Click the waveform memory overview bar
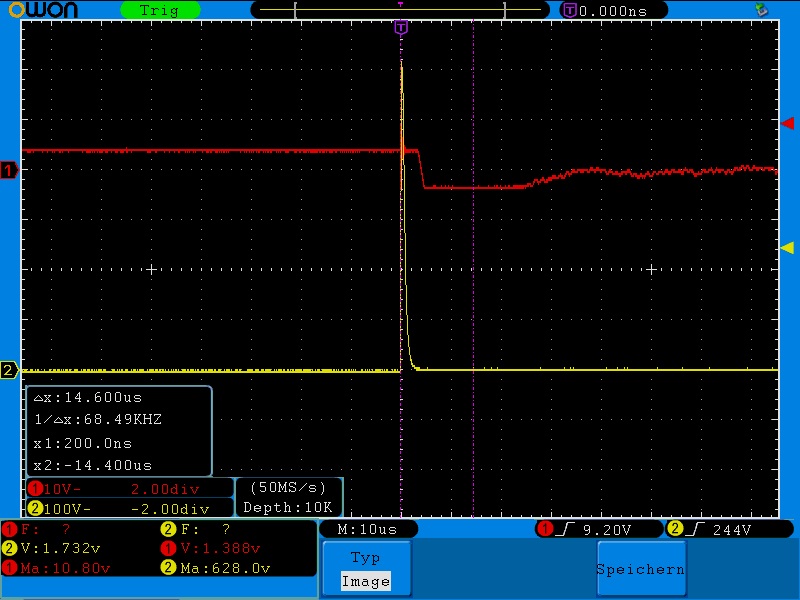This screenshot has width=800, height=600. point(400,10)
